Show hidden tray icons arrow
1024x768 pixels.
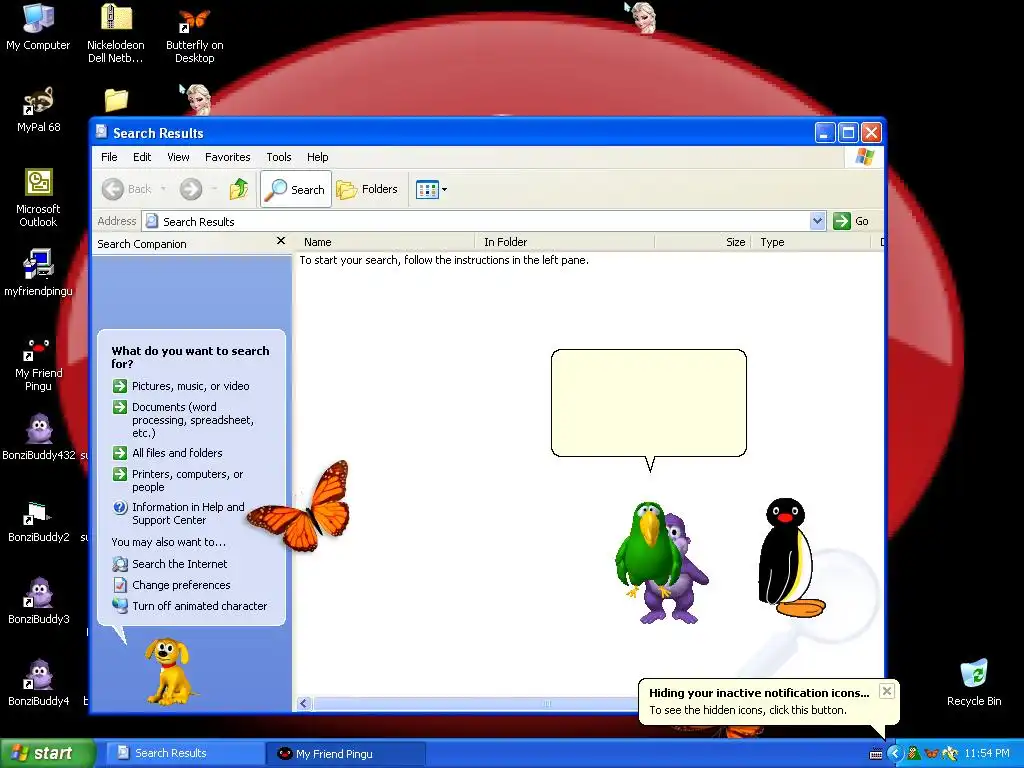point(895,754)
